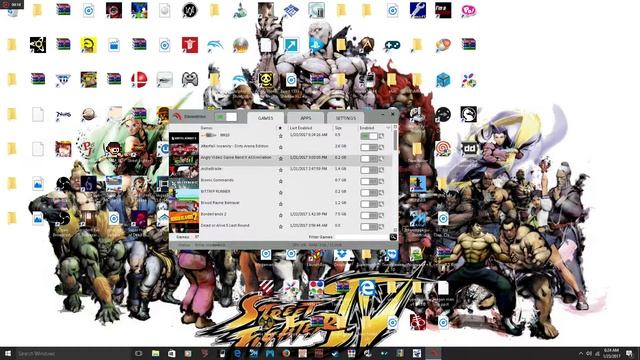Click the options icon beside Borderlands 2 toggle
This screenshot has height=360, width=640.
(x=381, y=215)
